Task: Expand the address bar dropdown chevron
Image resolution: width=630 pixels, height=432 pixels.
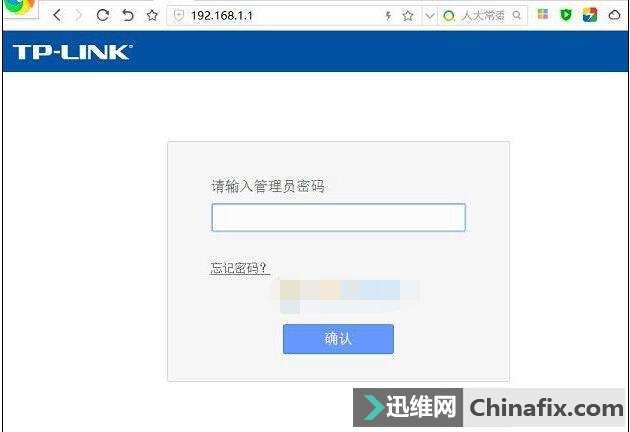Action: coord(430,16)
